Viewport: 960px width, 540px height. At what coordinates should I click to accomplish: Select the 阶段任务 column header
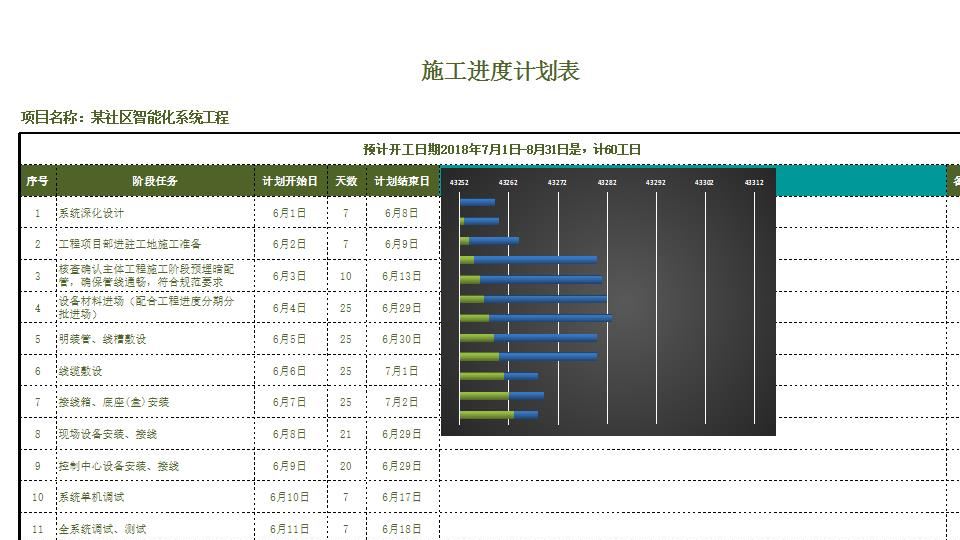tap(155, 181)
